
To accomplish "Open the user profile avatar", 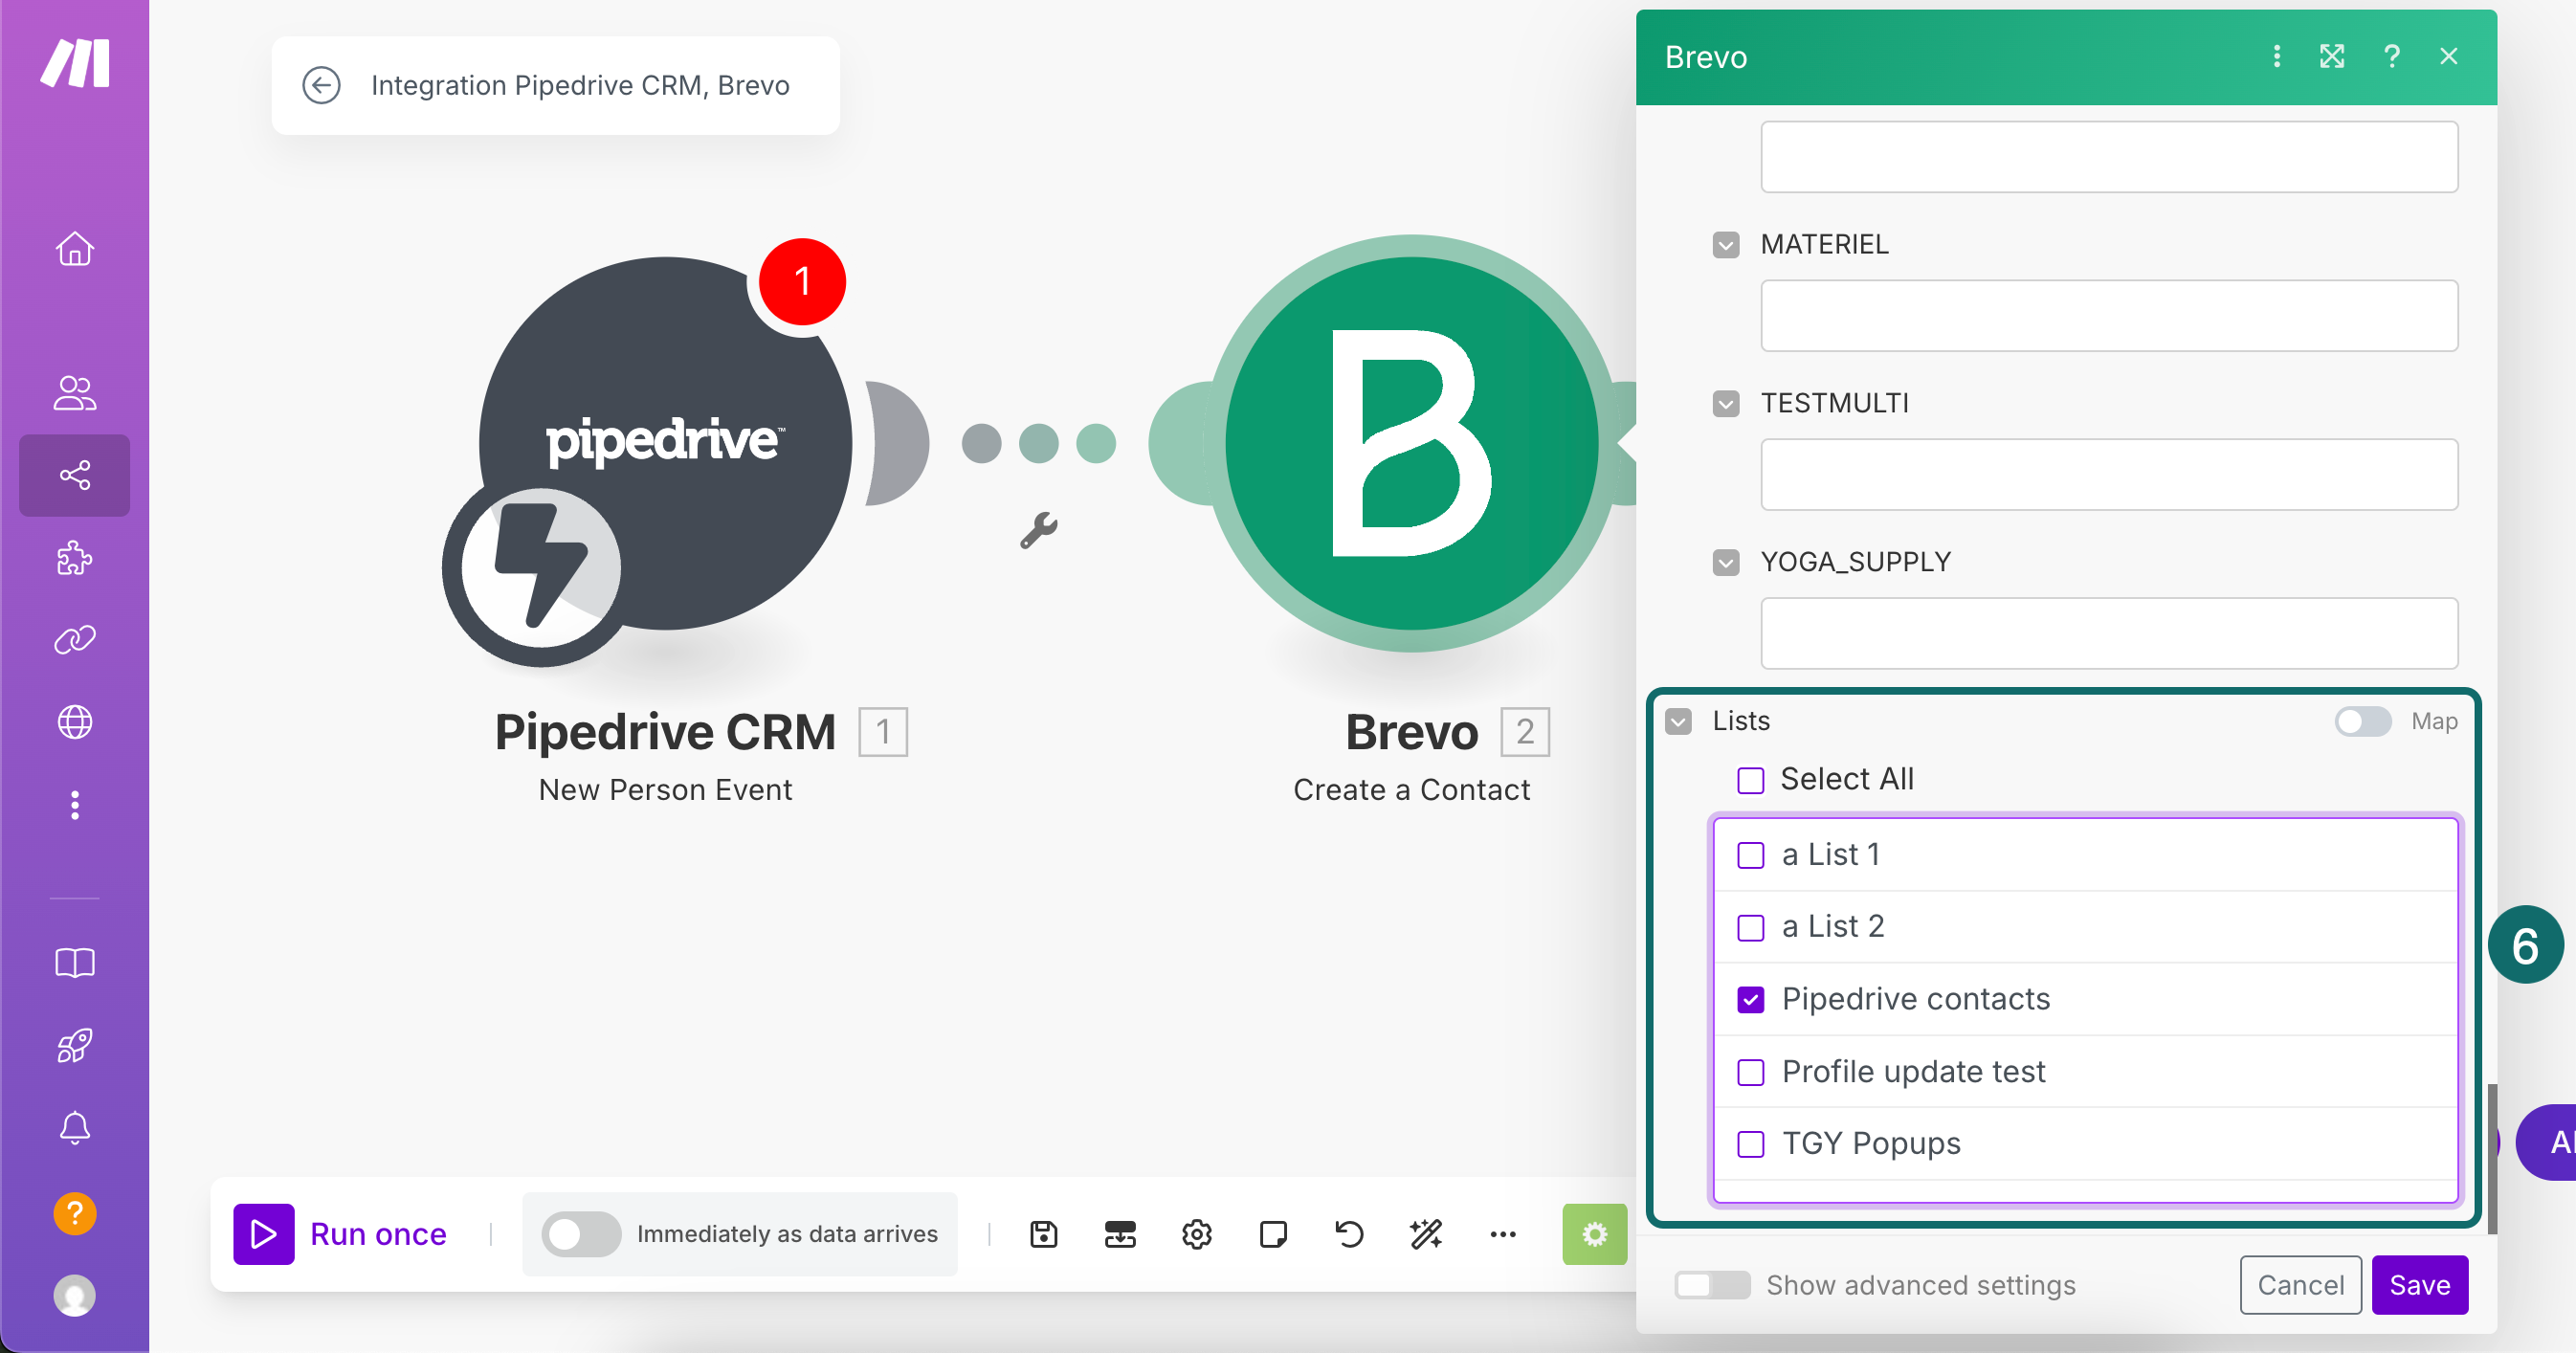I will click(x=75, y=1296).
